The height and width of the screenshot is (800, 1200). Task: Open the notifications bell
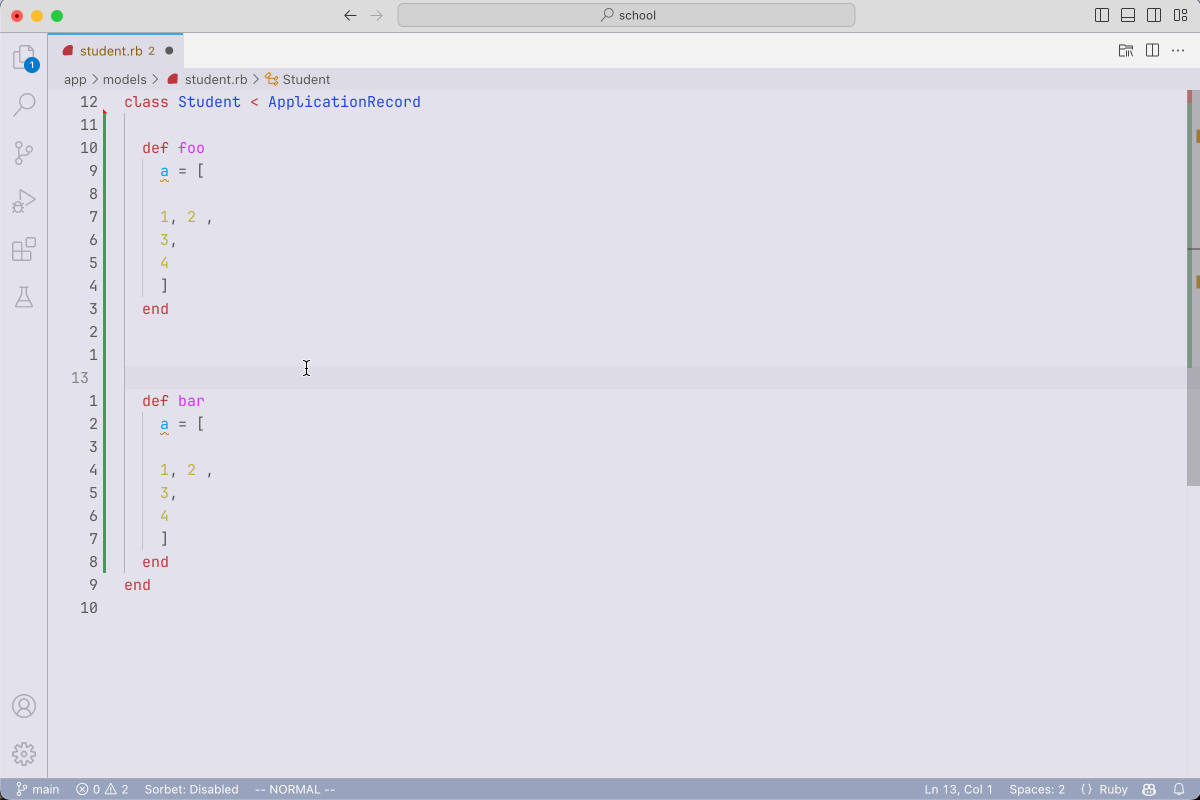[1178, 789]
